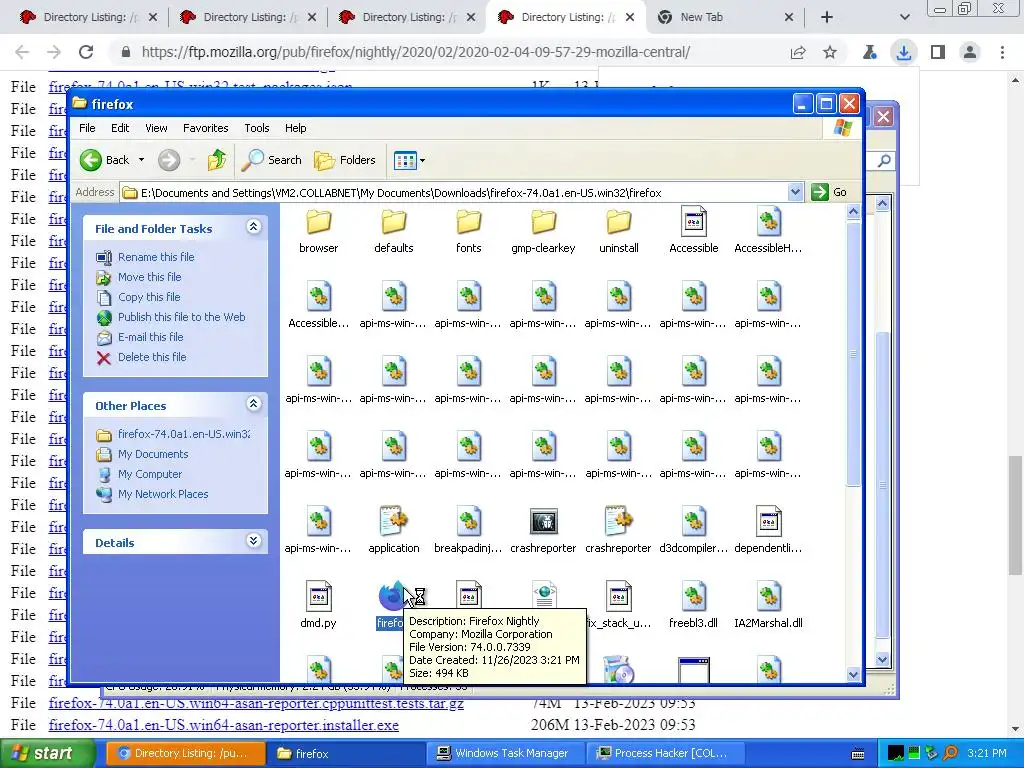Screen dimensions: 1024x768
Task: Toggle the Folders pane button
Action: click(x=345, y=160)
